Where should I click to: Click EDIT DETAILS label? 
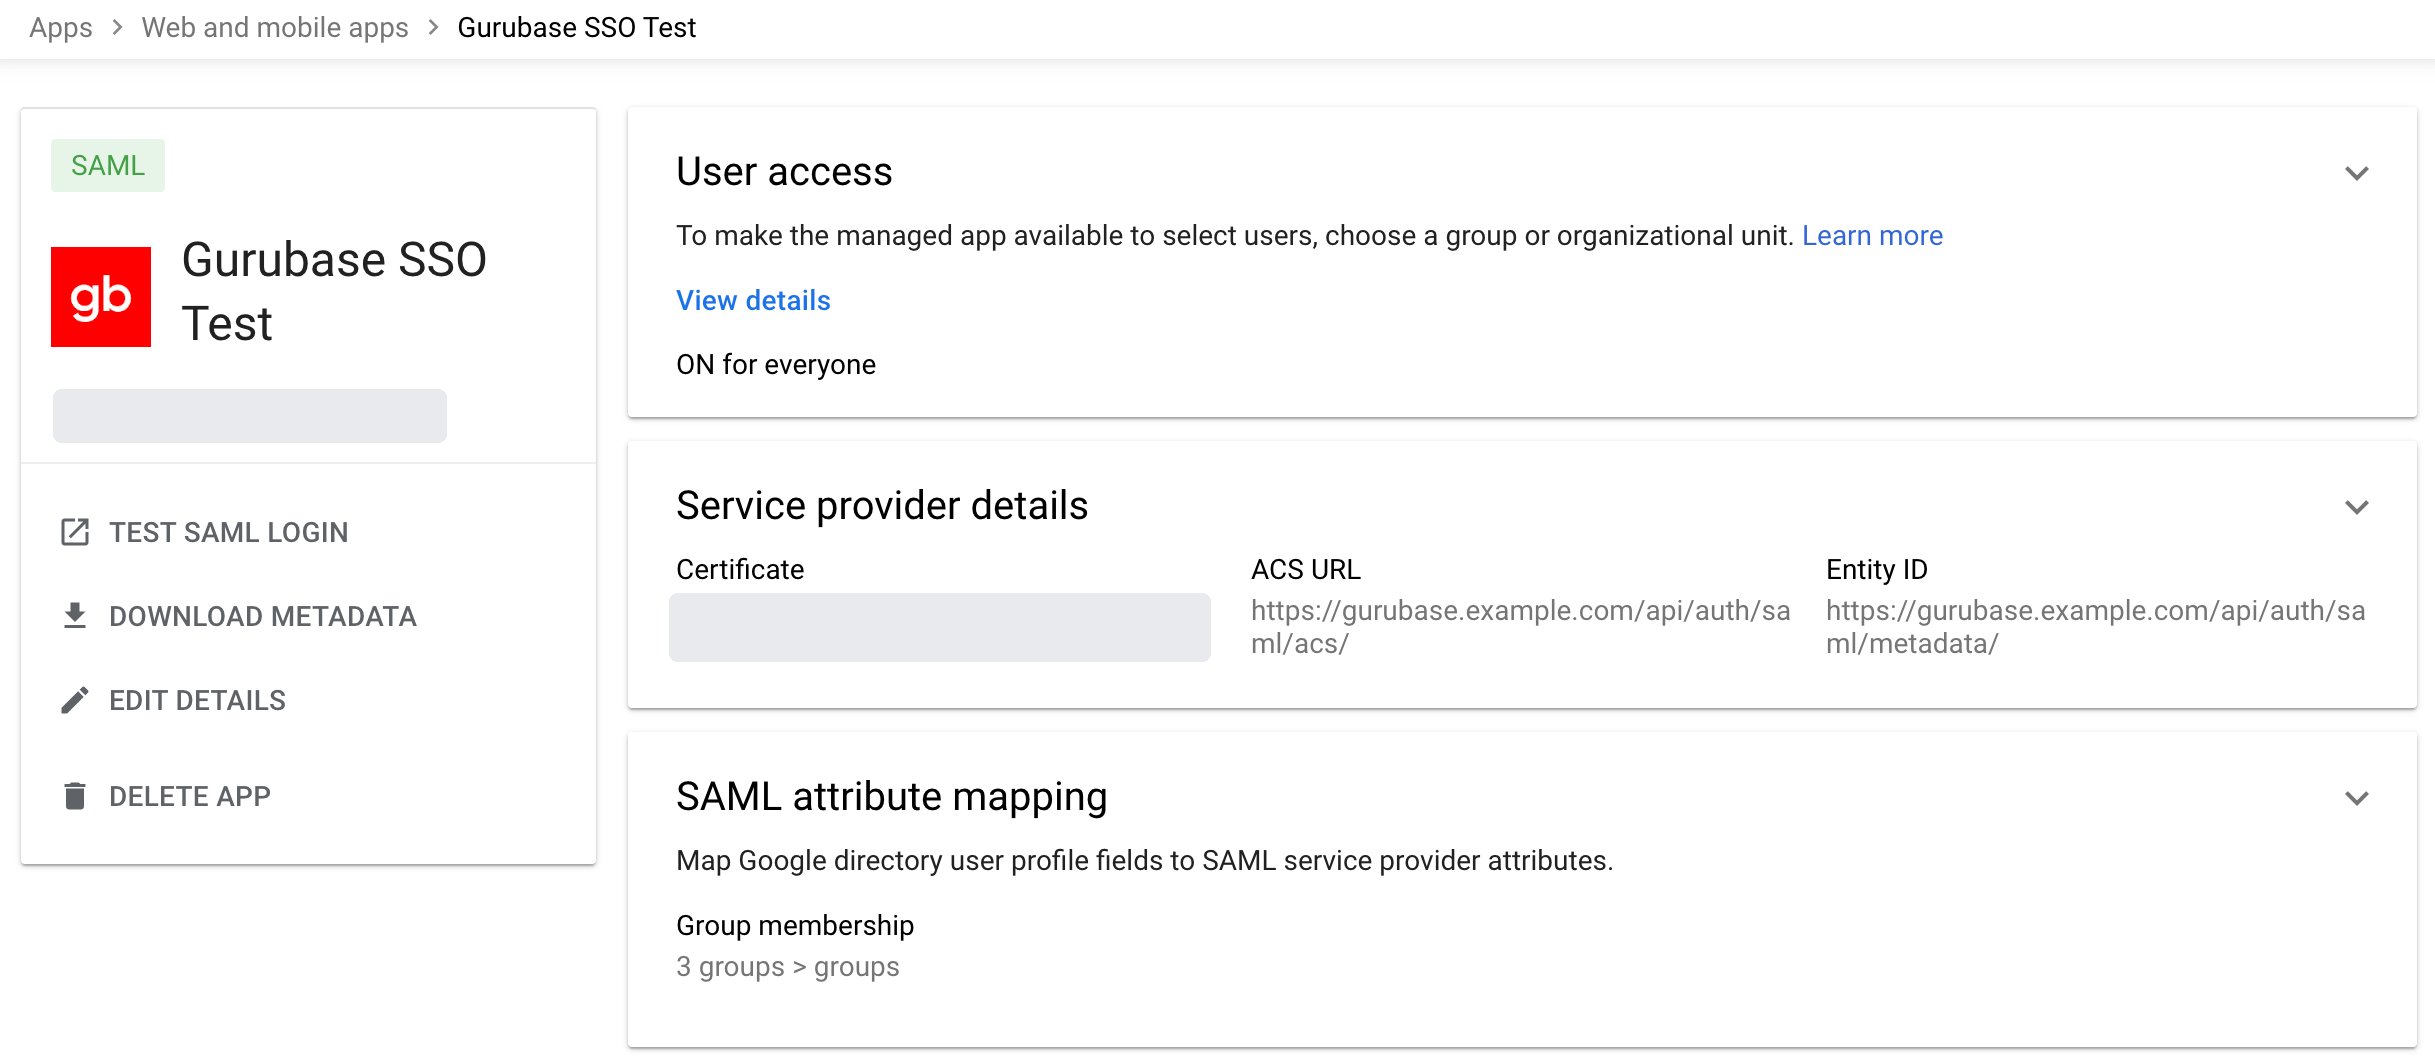198,700
